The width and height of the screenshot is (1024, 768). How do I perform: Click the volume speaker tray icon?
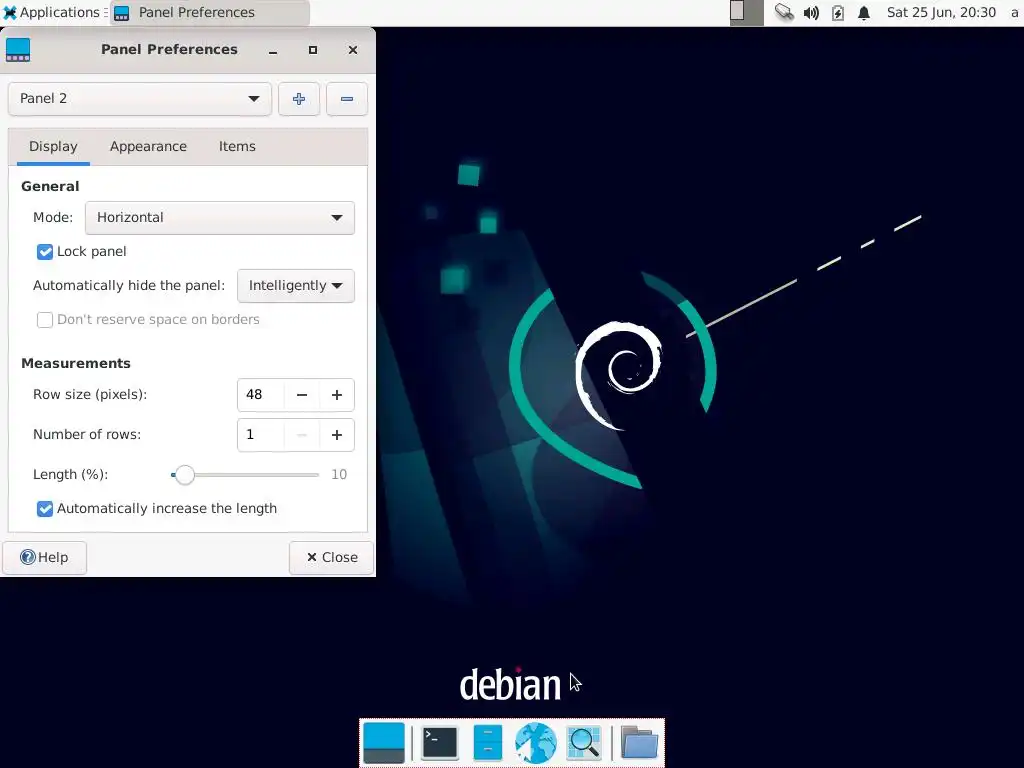(x=811, y=12)
